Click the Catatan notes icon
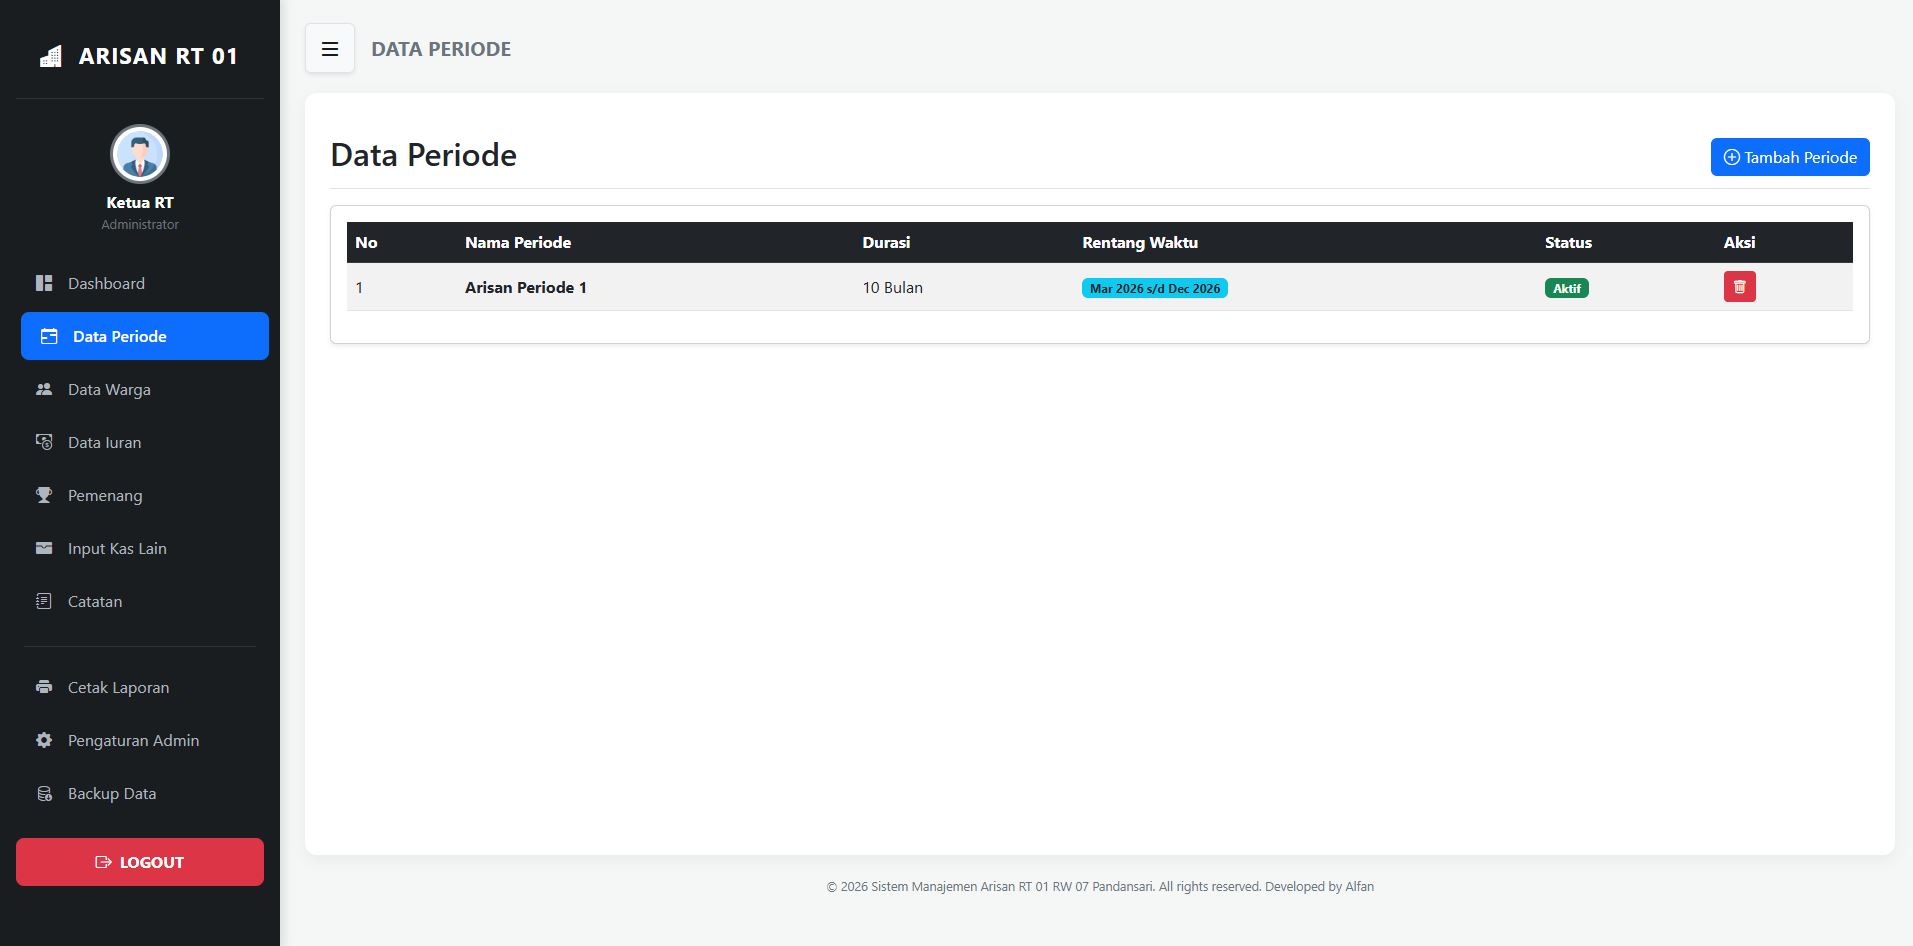The width and height of the screenshot is (1913, 946). pyautogui.click(x=44, y=601)
